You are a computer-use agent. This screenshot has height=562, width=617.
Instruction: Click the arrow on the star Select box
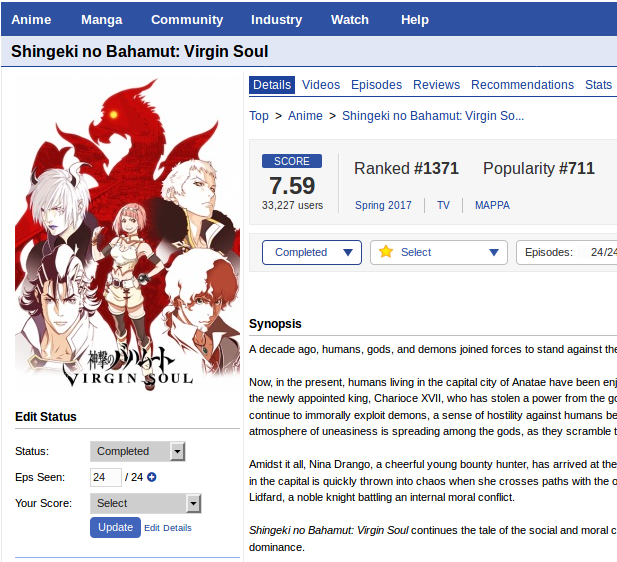(x=494, y=252)
